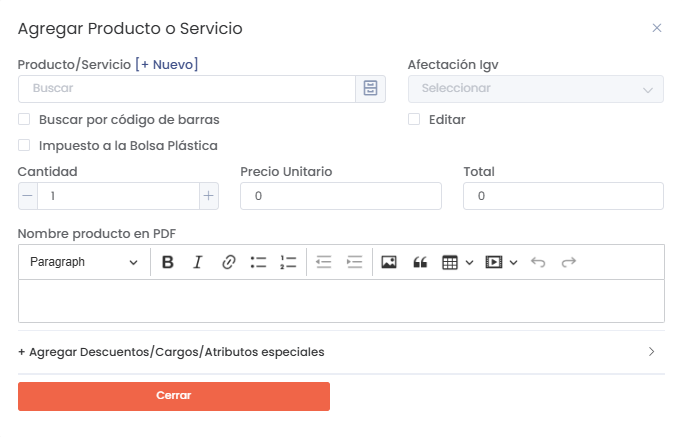
Task: Create a numbered list
Action: click(288, 262)
